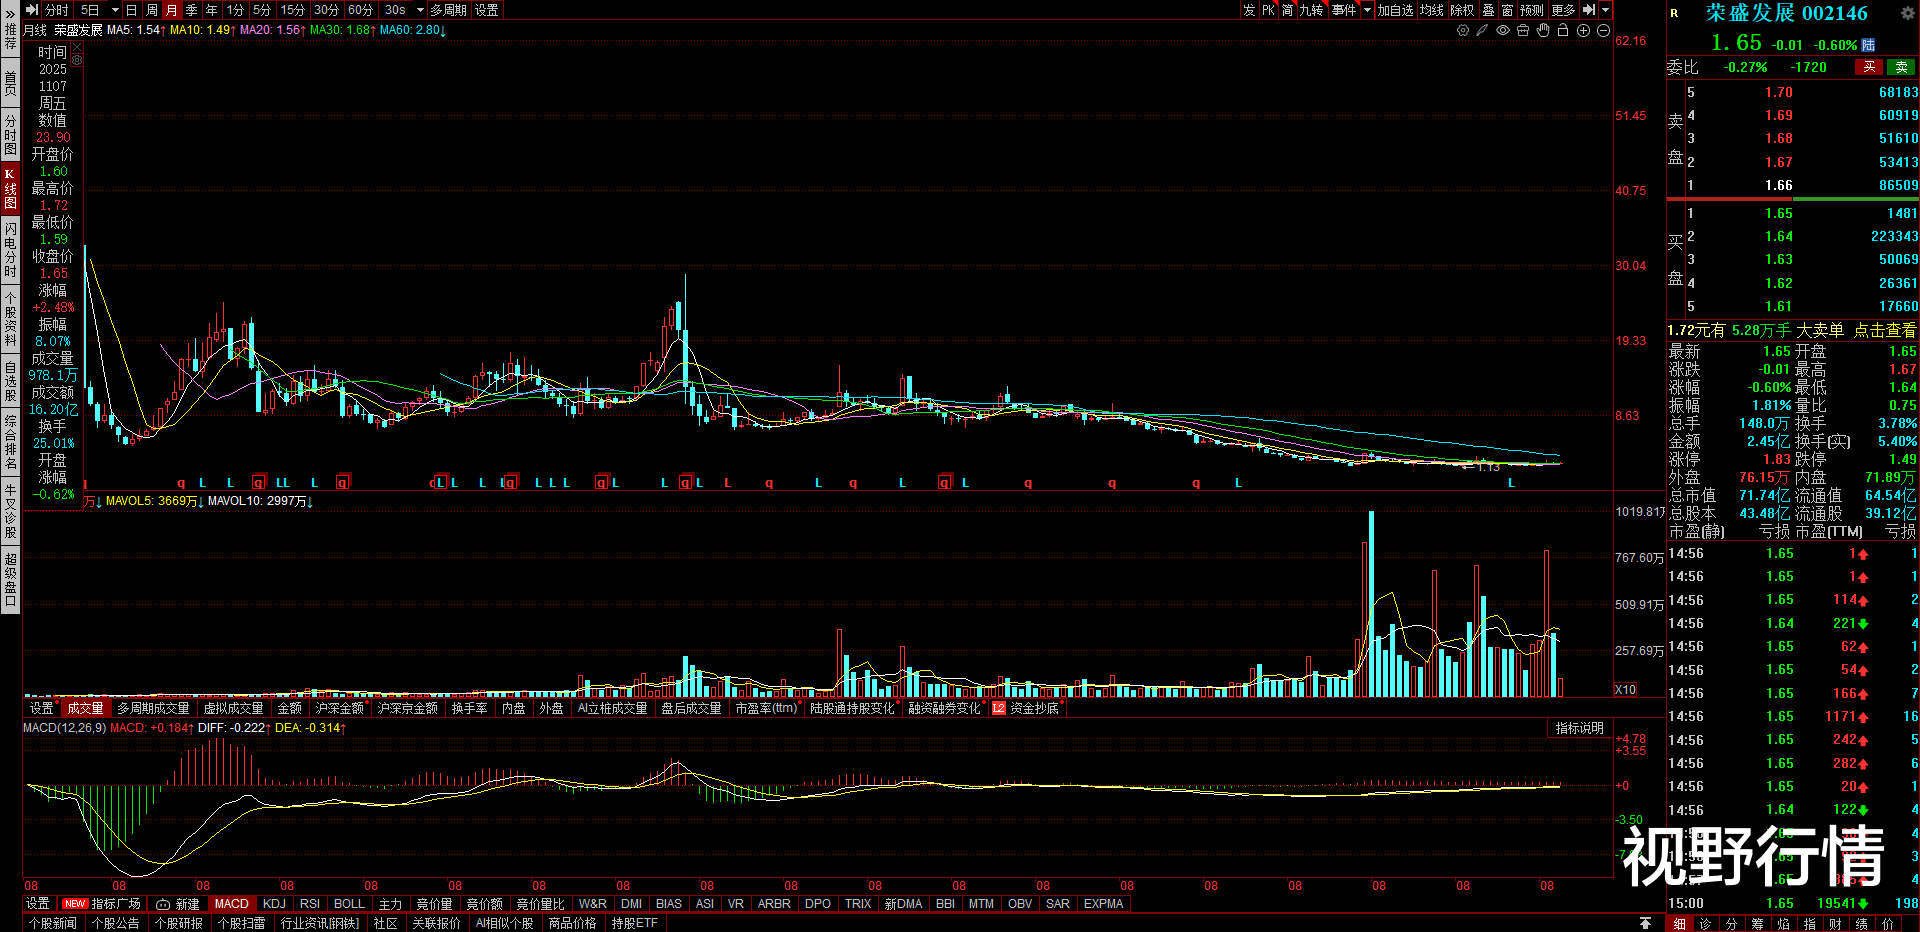Expand the 30s interval dropdown arrow
This screenshot has height=932, width=1920.
(x=420, y=10)
